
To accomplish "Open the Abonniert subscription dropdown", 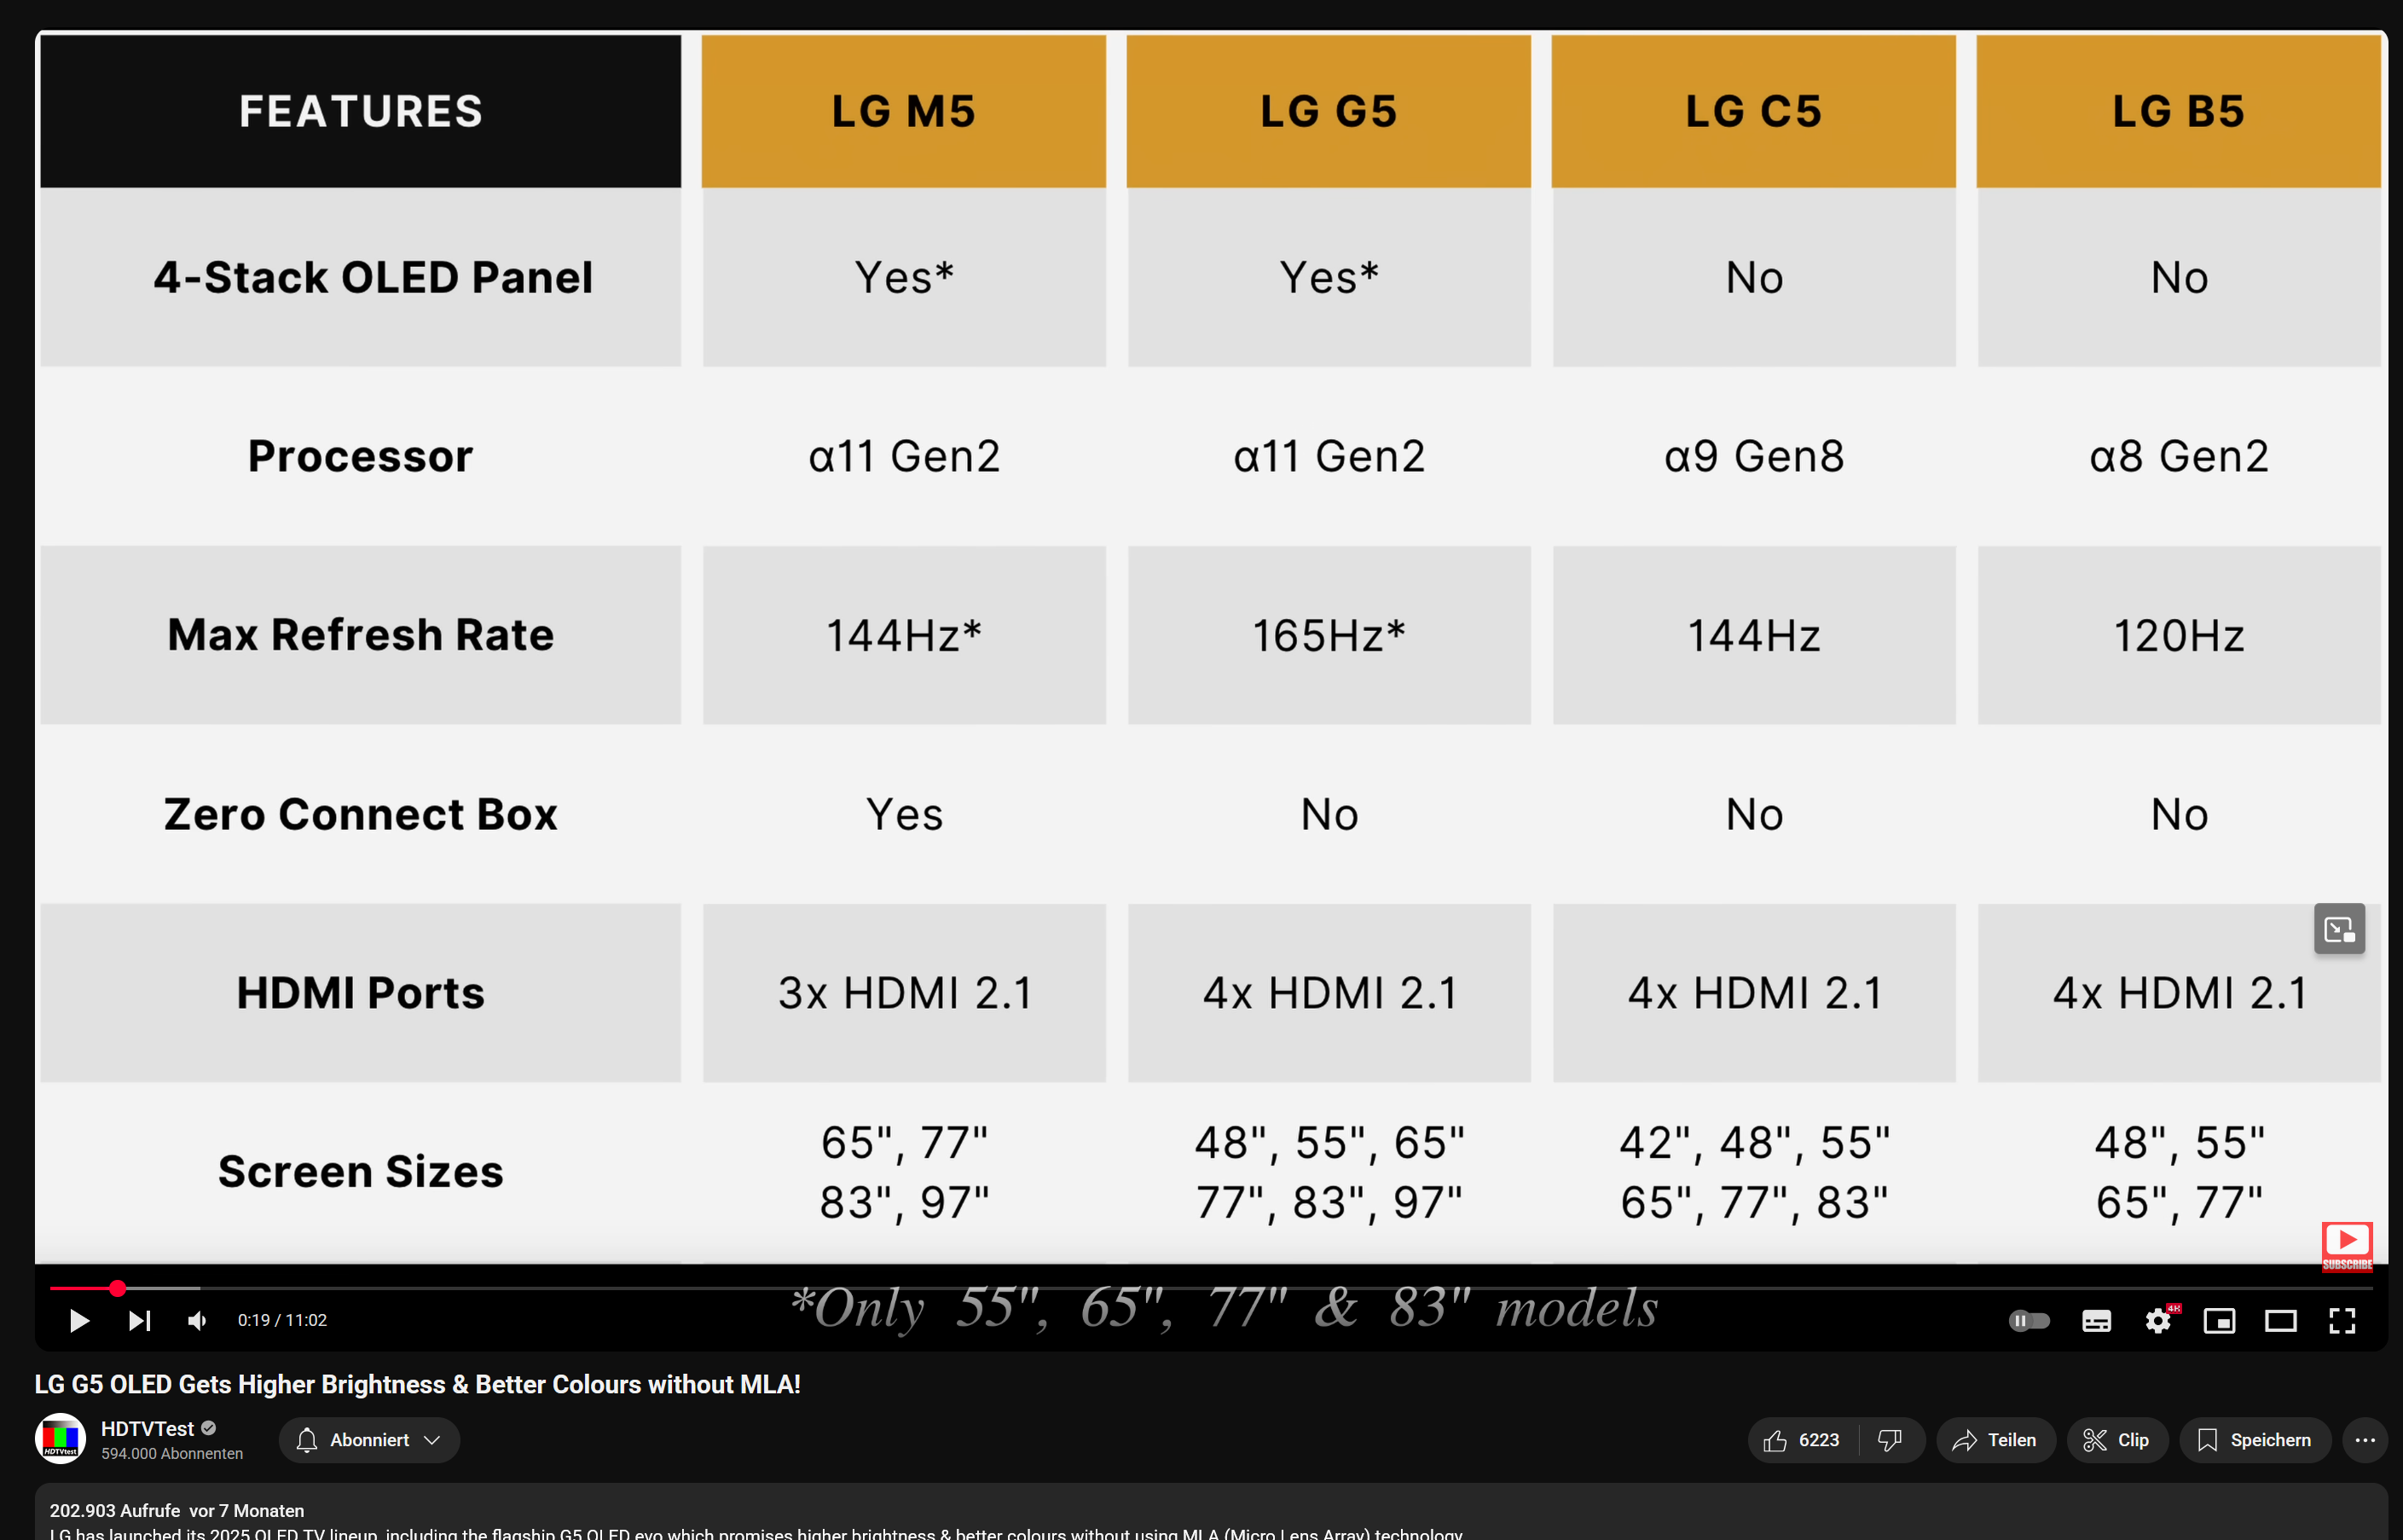I will [368, 1440].
